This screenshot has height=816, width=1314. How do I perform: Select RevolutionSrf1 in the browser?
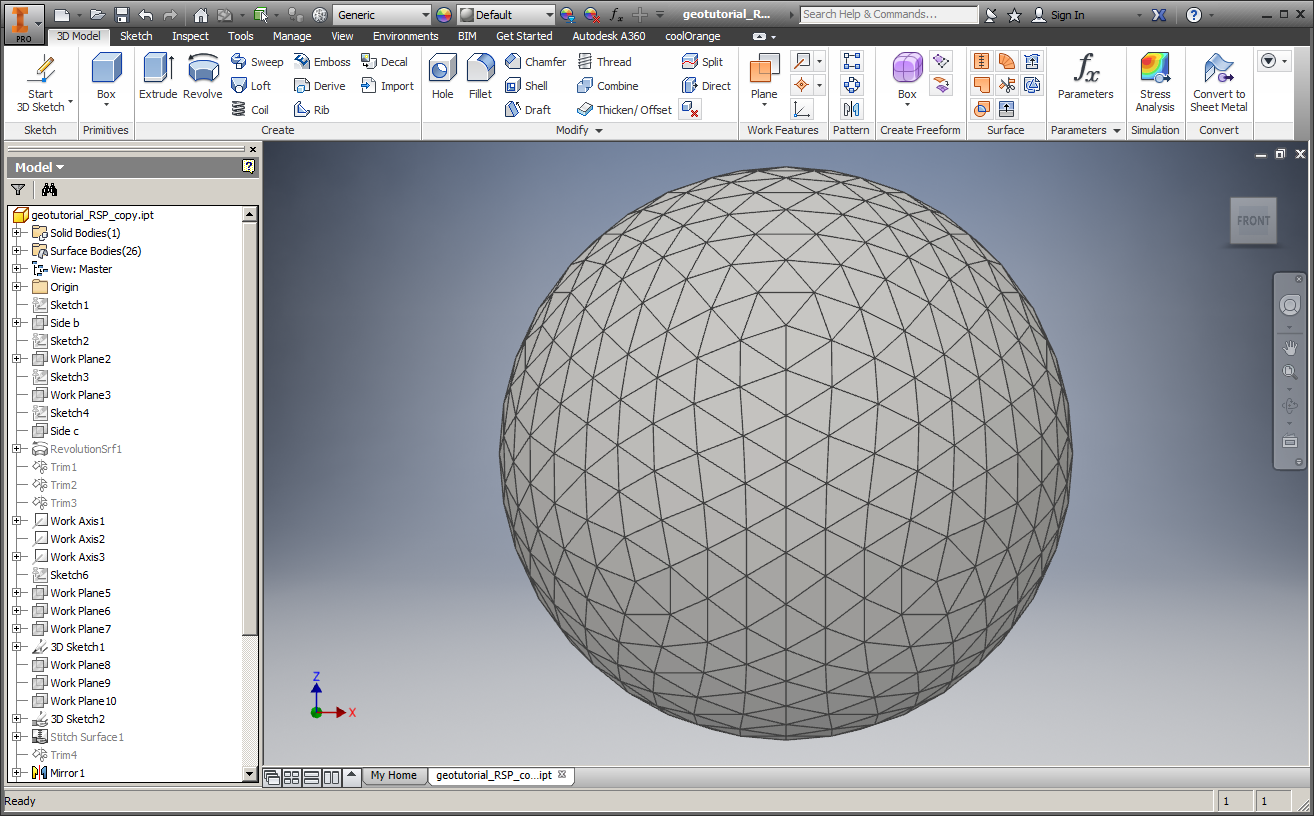(86, 449)
